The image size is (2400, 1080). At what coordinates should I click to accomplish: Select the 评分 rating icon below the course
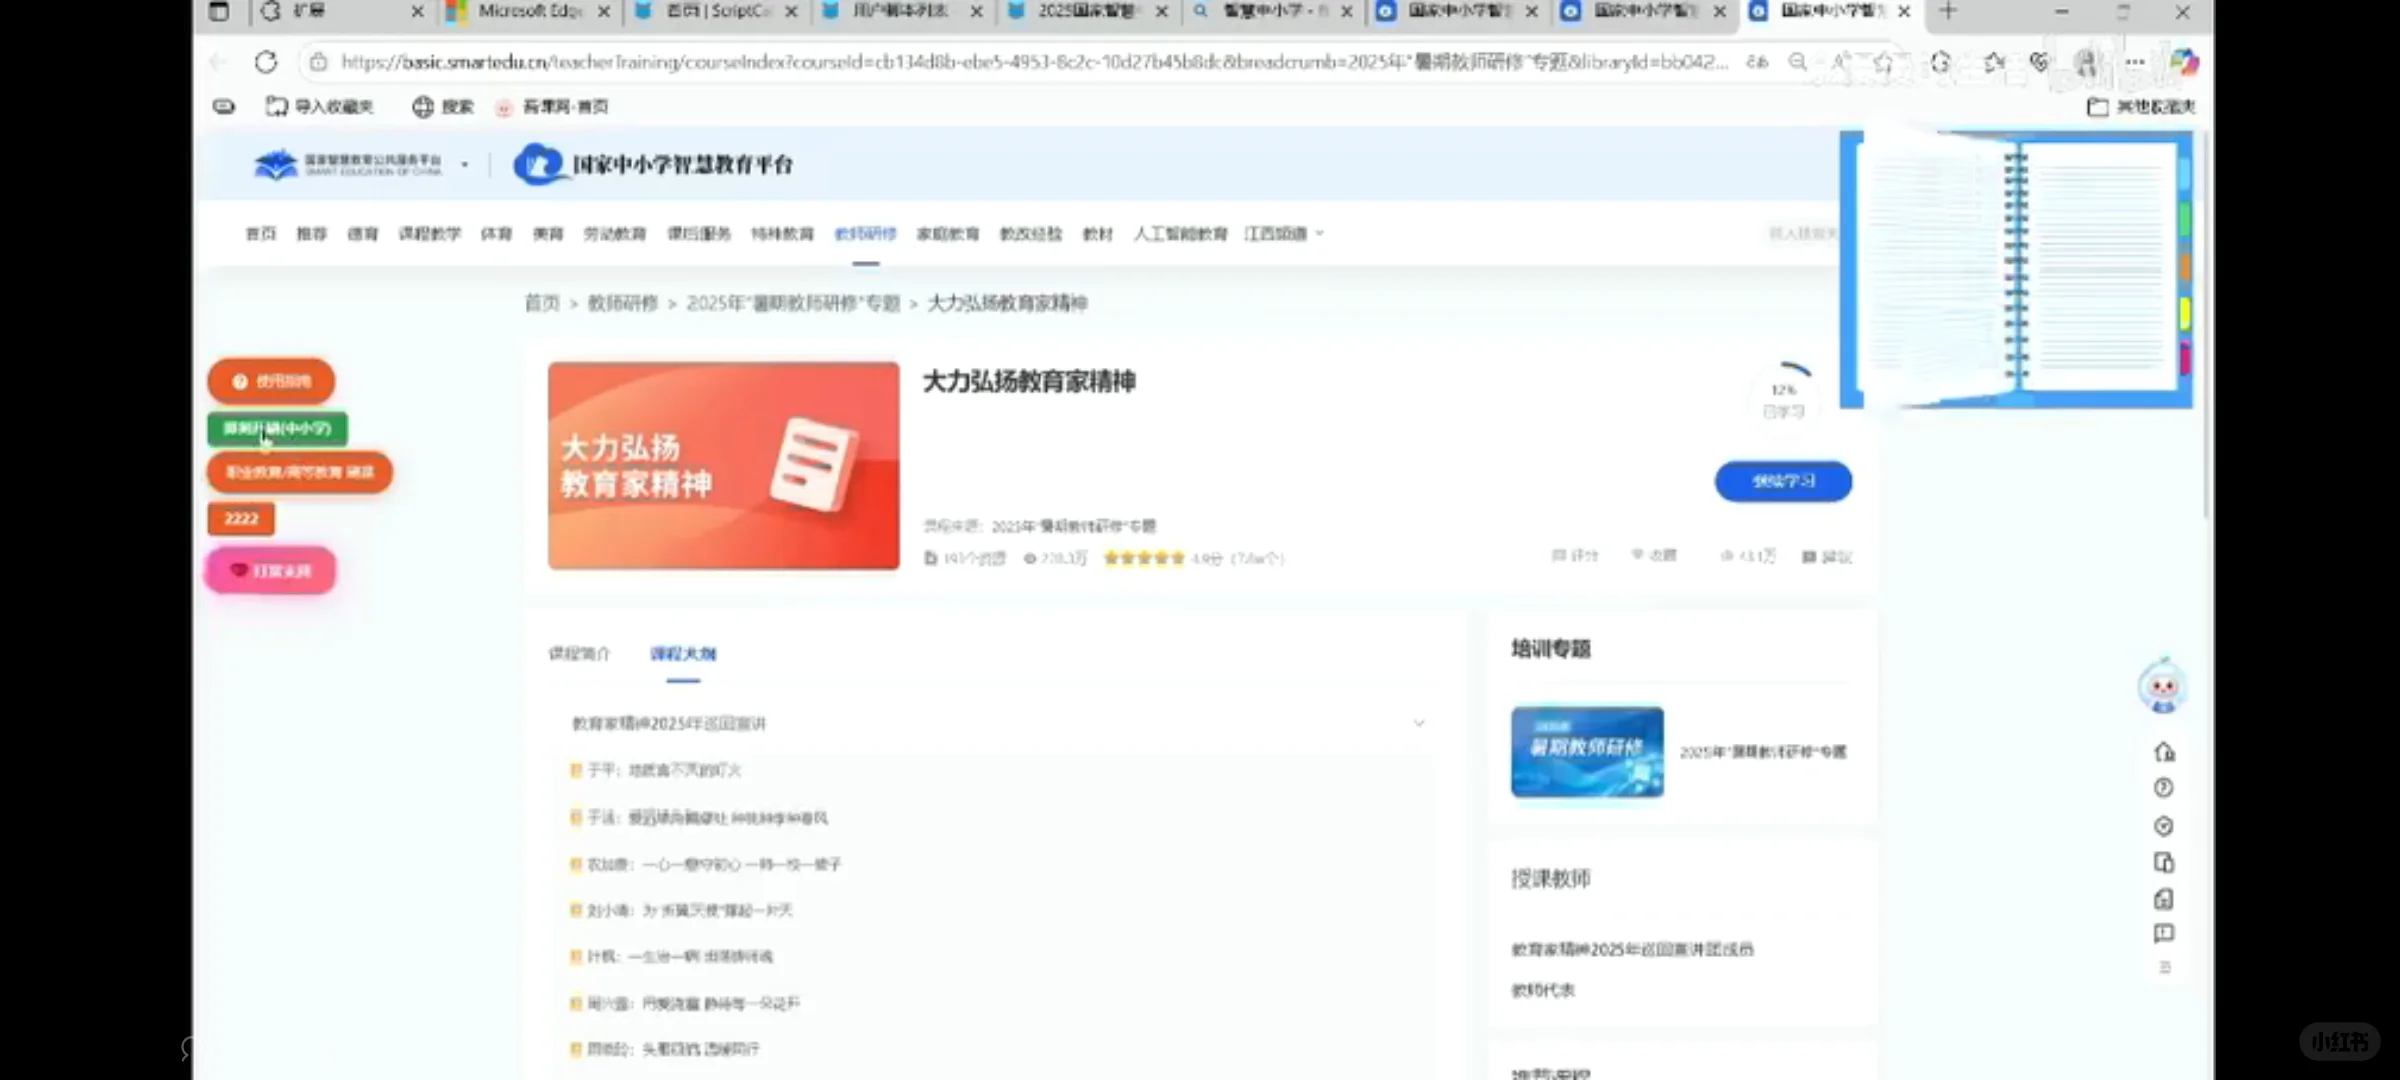coord(1575,556)
